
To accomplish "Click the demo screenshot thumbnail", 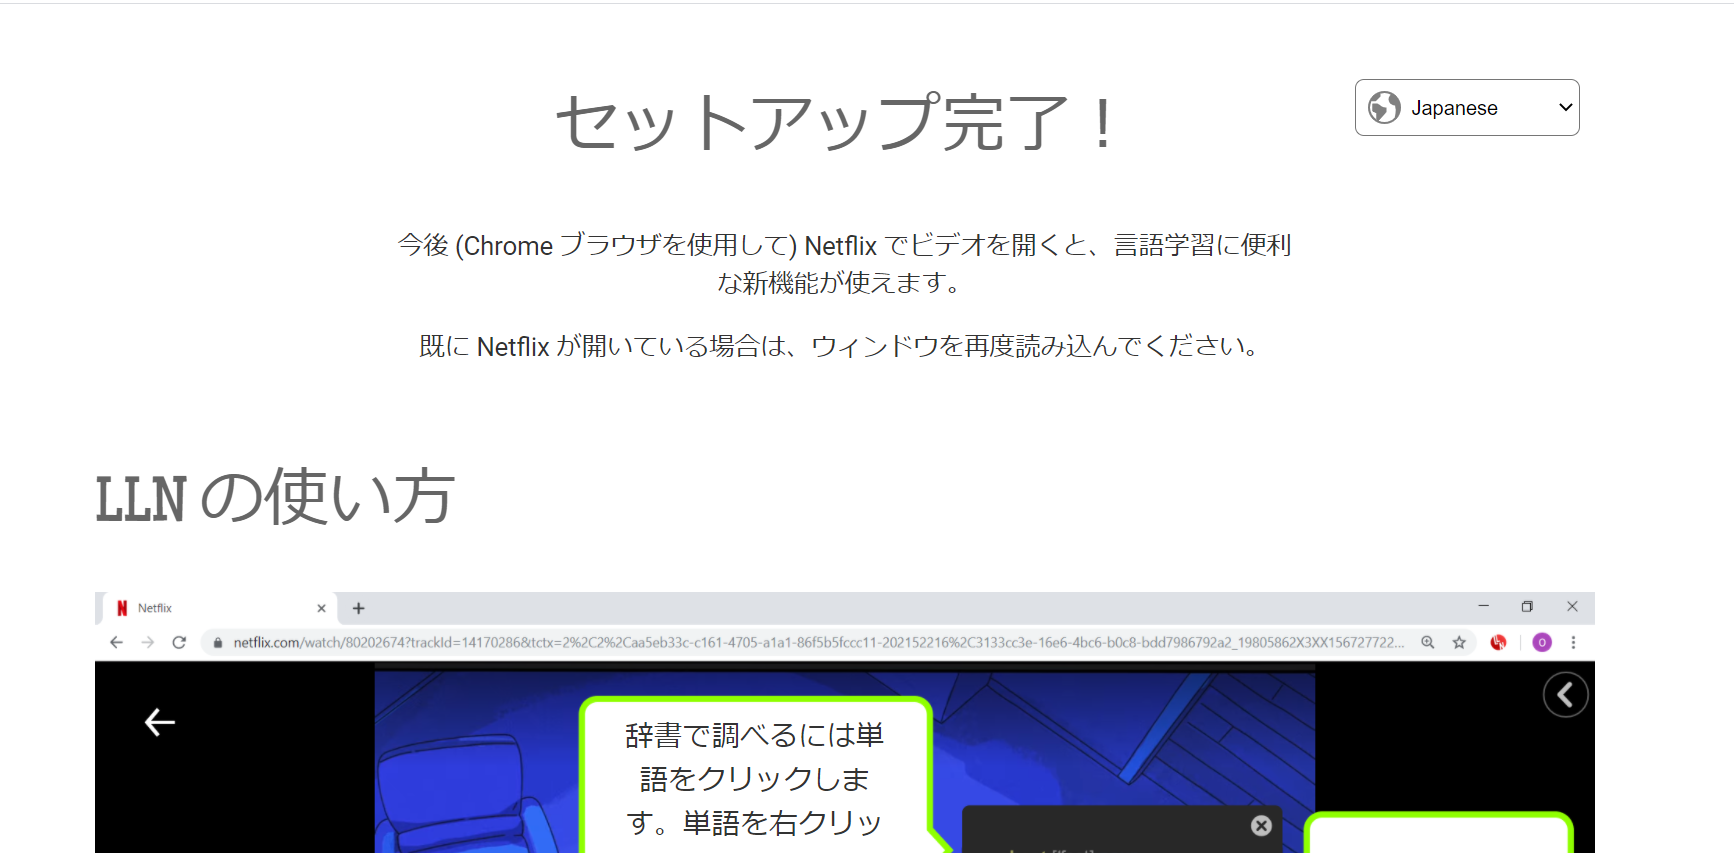I will 845,722.
